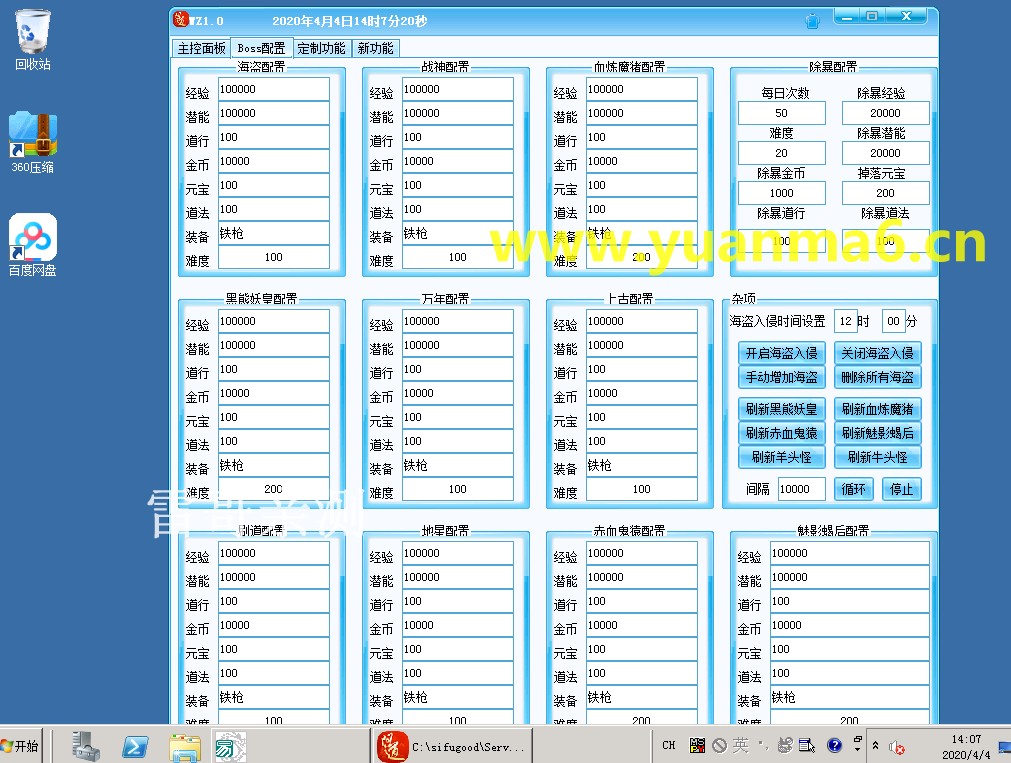The height and width of the screenshot is (763, 1011).
Task: Select the 新功能 tab
Action: [x=375, y=48]
